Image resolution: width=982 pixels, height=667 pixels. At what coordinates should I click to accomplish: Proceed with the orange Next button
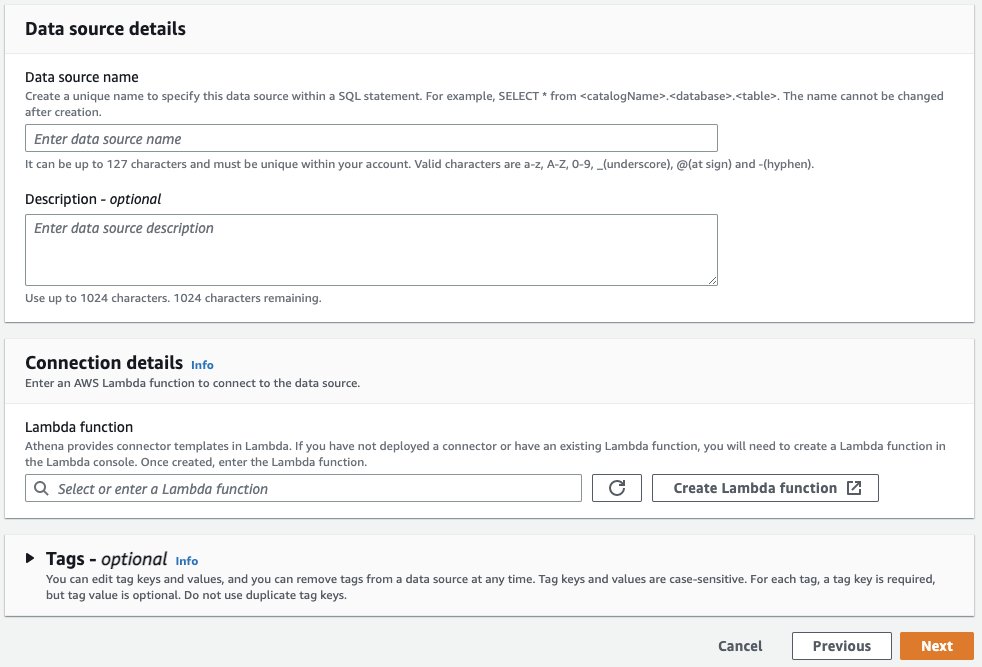936,646
